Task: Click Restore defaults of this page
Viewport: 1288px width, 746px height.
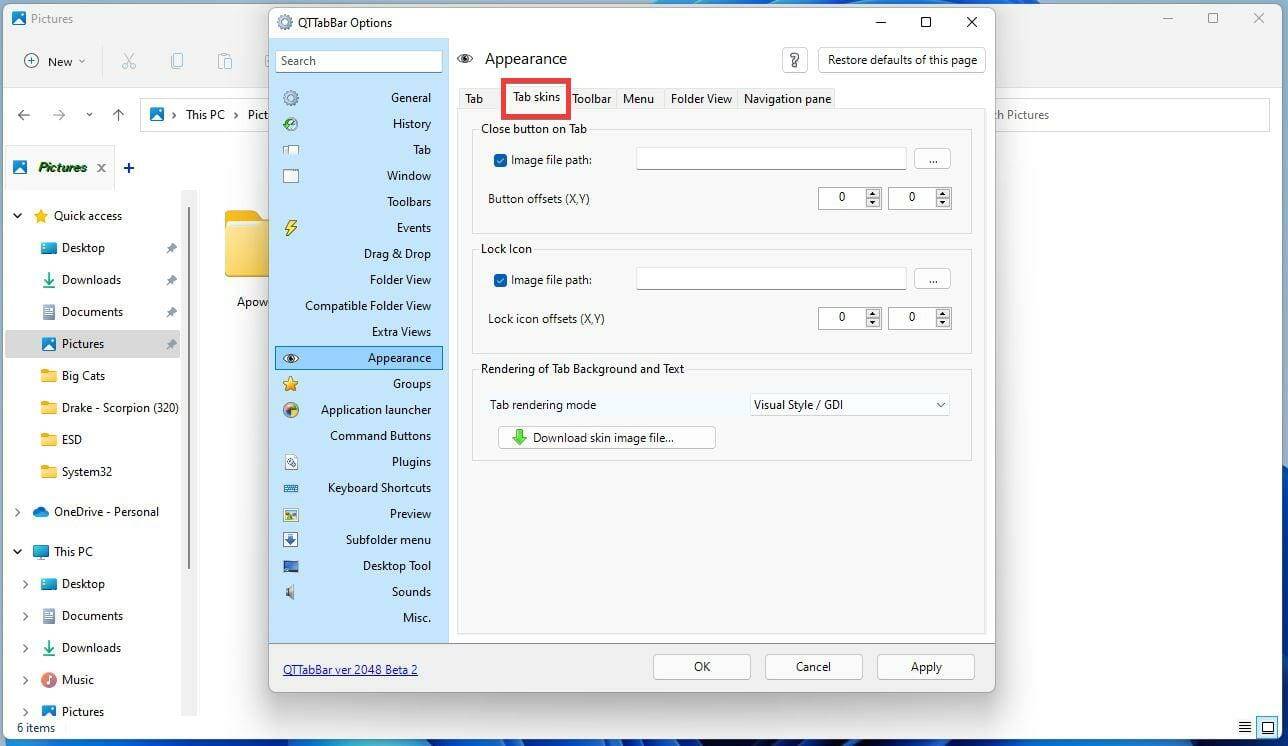Action: pyautogui.click(x=900, y=60)
